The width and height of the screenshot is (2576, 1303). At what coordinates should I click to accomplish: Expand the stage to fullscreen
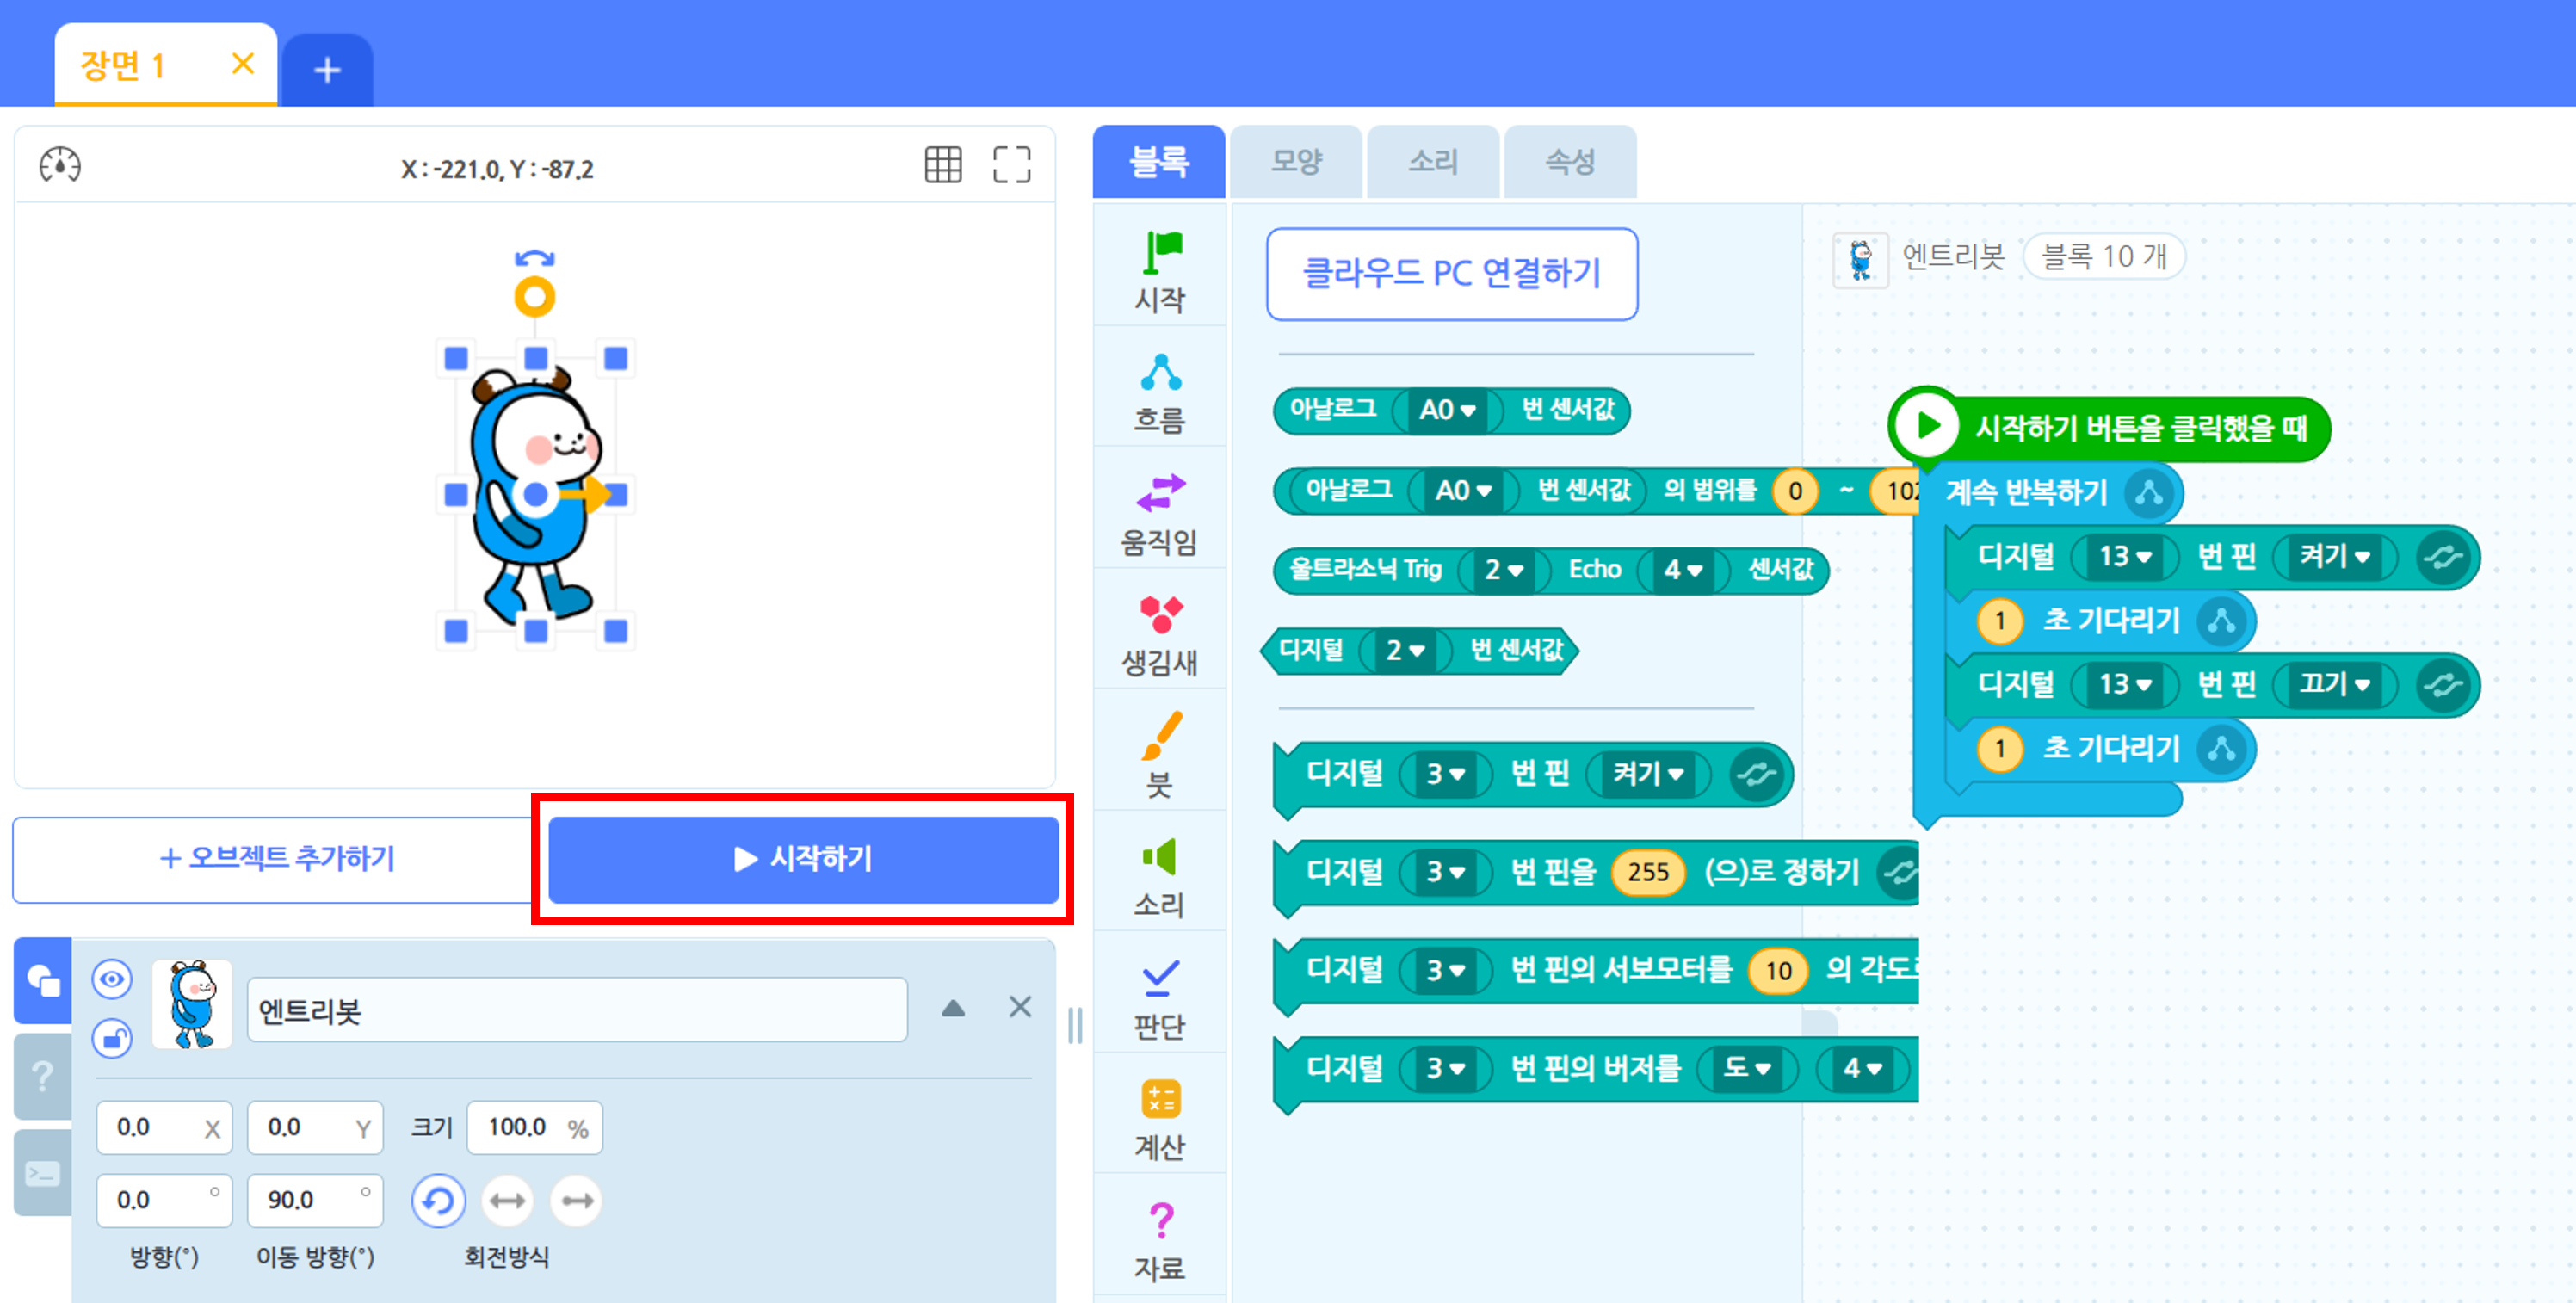click(x=1011, y=165)
